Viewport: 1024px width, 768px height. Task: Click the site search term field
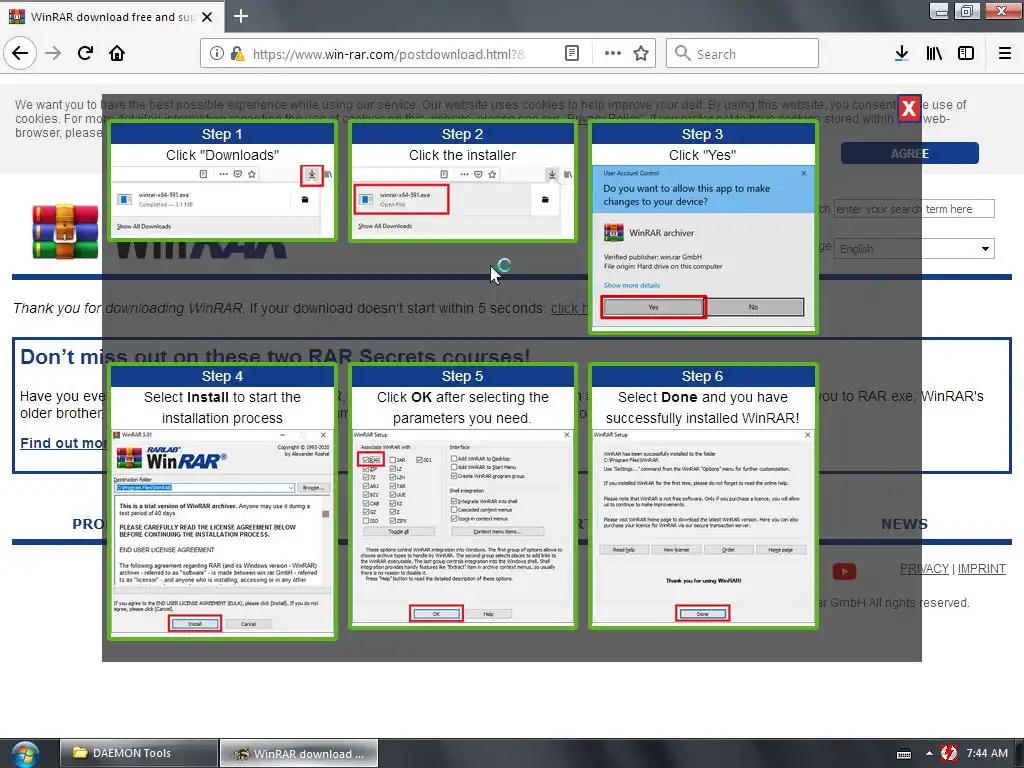tap(914, 209)
